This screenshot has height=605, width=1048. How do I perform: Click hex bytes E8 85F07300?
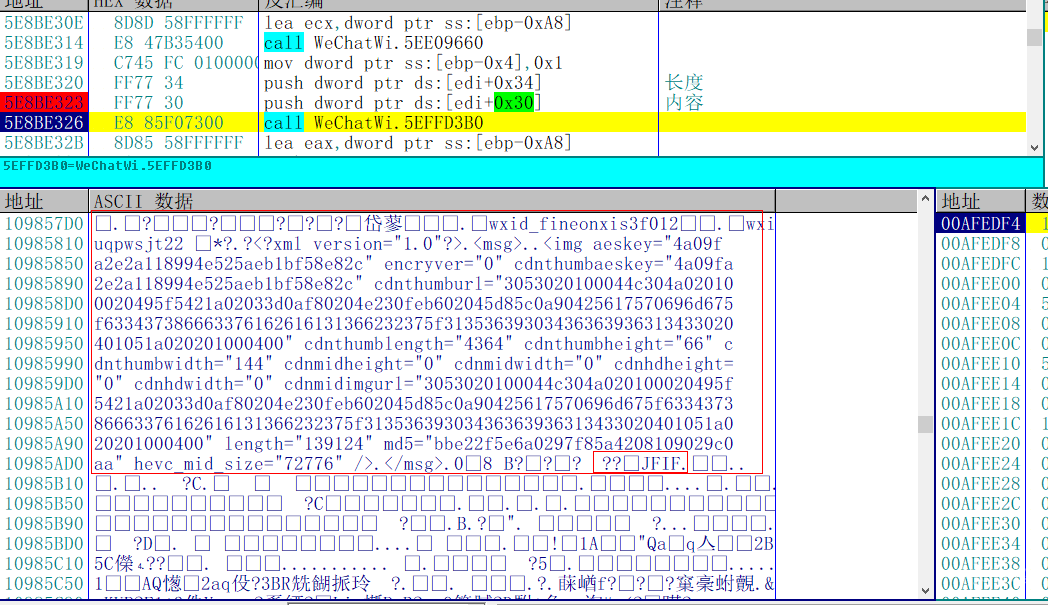(x=168, y=123)
